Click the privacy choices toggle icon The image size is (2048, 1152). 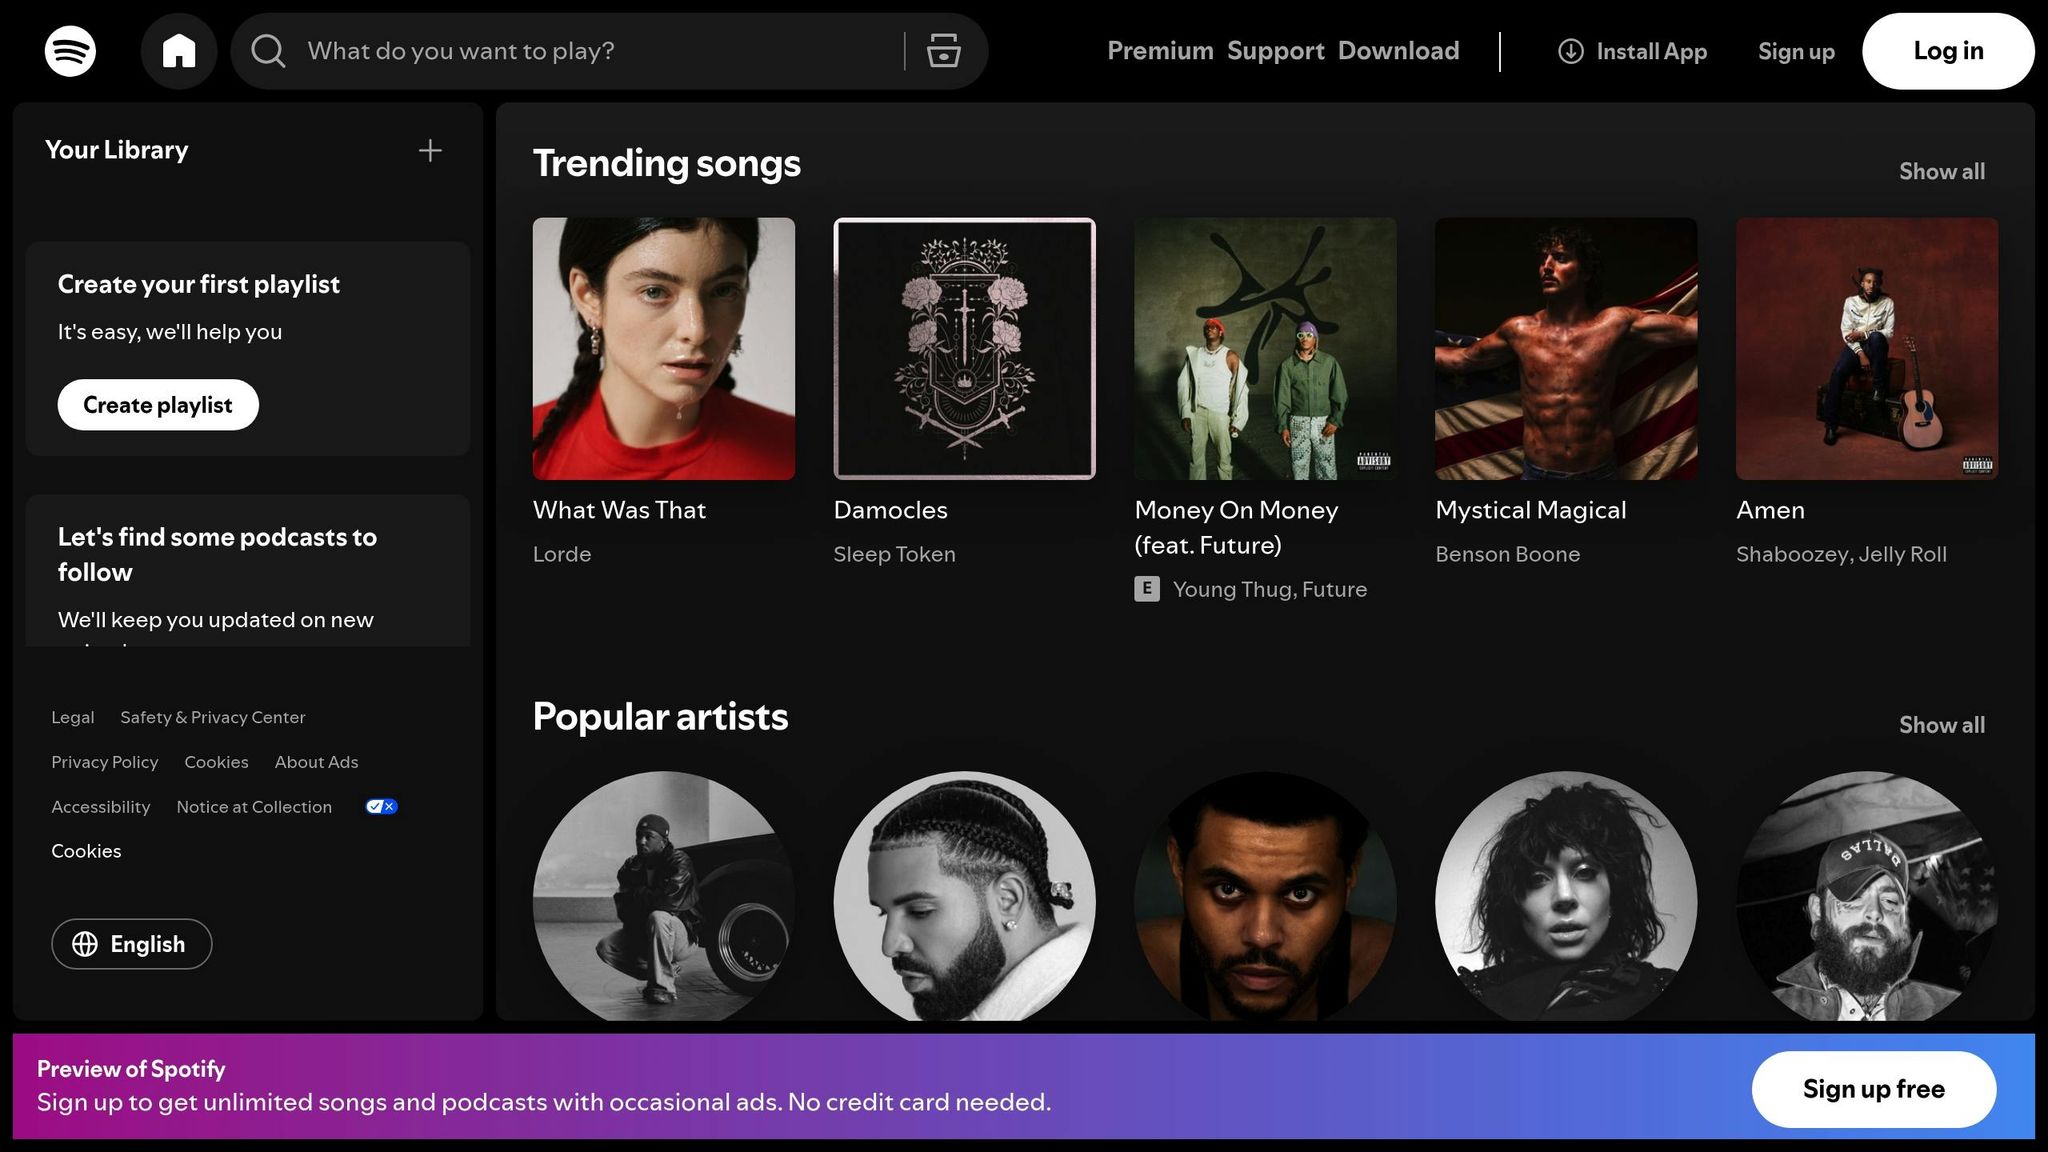381,807
